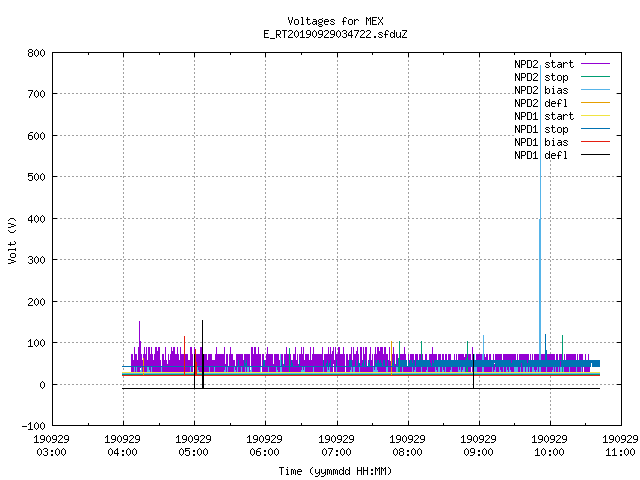640x480 pixels.
Task: Click the black NPD1 defl legend line
Action: [x=595, y=155]
